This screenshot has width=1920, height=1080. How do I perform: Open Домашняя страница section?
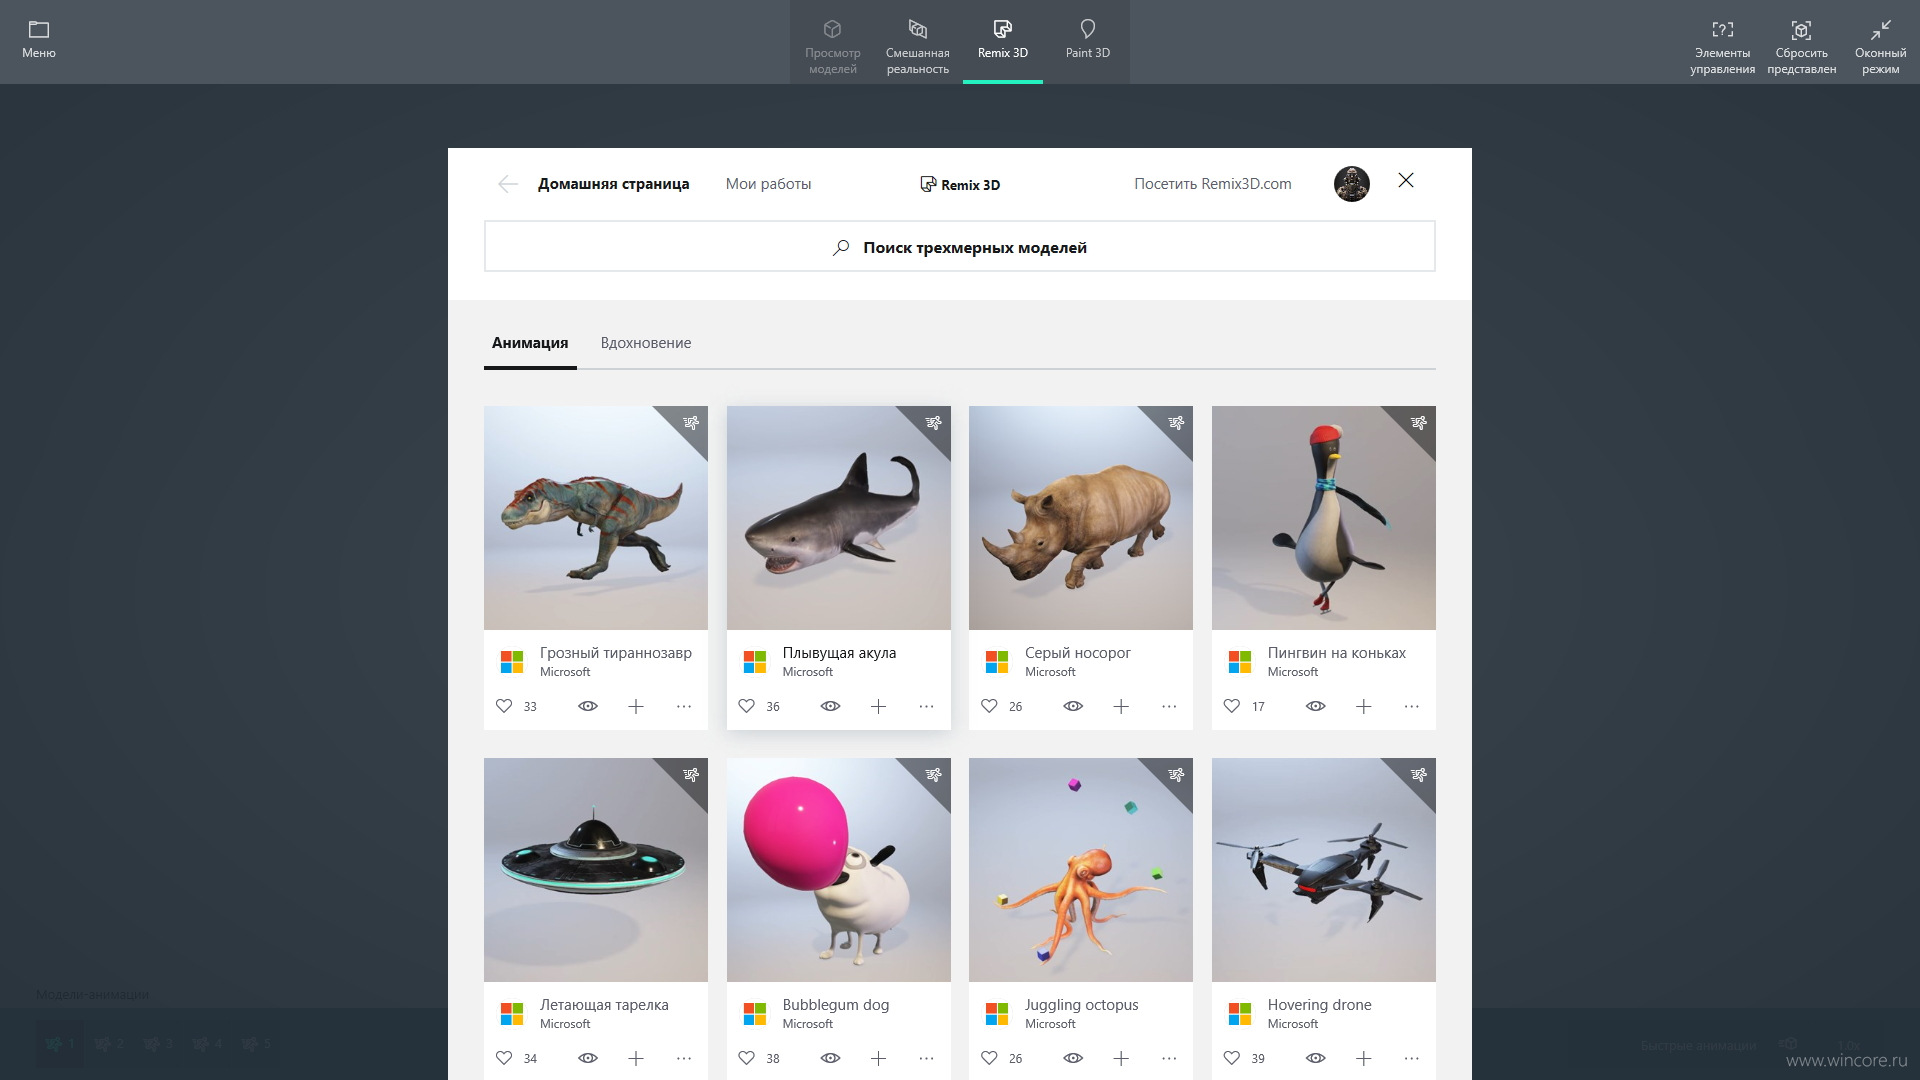click(x=614, y=184)
